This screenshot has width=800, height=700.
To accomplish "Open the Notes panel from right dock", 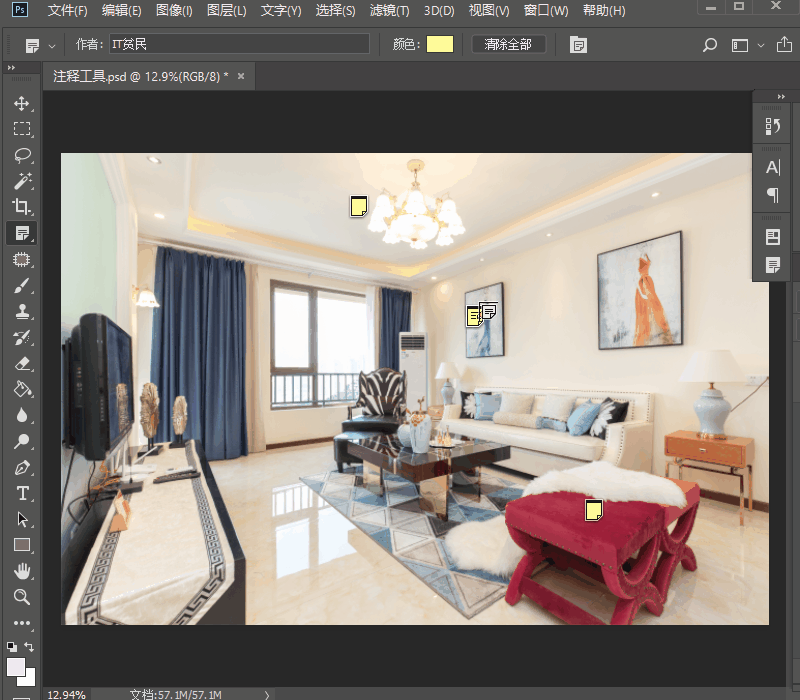I will click(x=772, y=265).
